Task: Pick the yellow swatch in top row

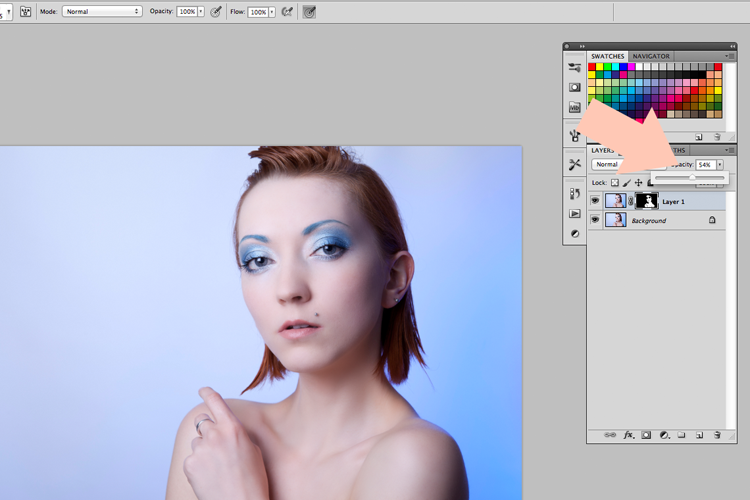Action: click(x=600, y=67)
